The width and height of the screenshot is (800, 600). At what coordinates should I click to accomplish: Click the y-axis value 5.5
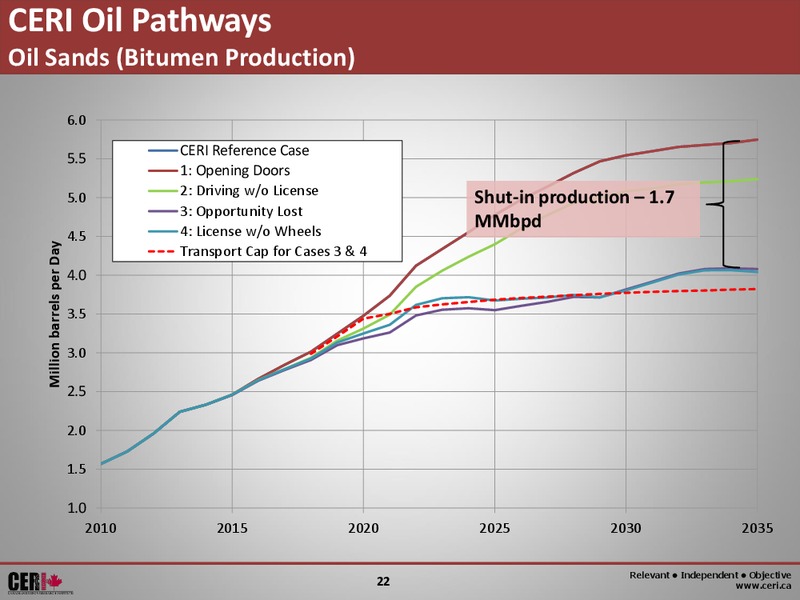click(x=77, y=159)
